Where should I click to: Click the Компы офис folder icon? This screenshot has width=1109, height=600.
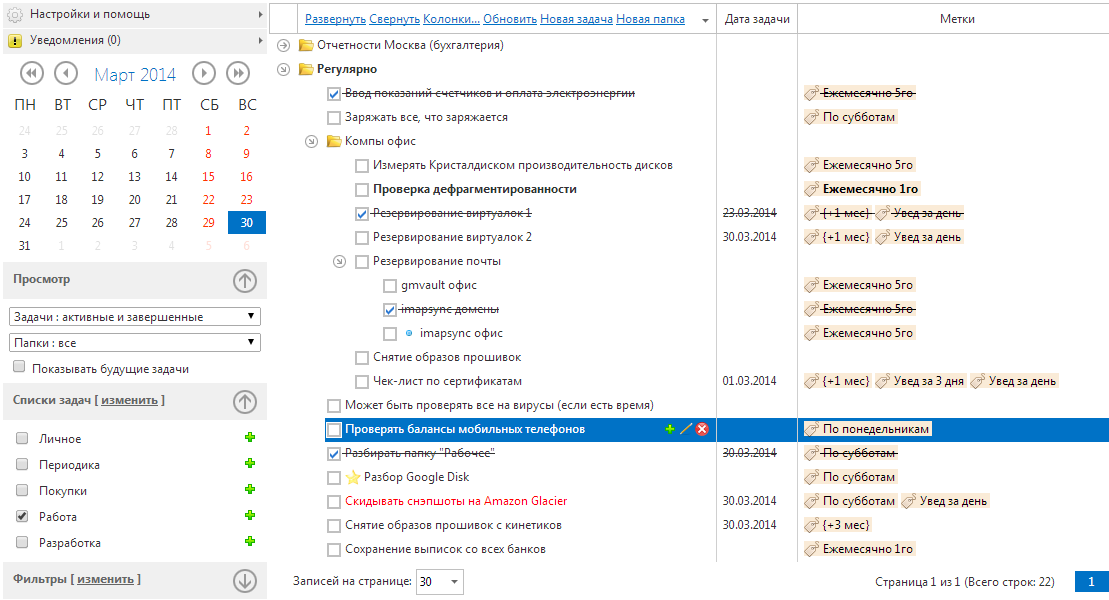[x=334, y=142]
